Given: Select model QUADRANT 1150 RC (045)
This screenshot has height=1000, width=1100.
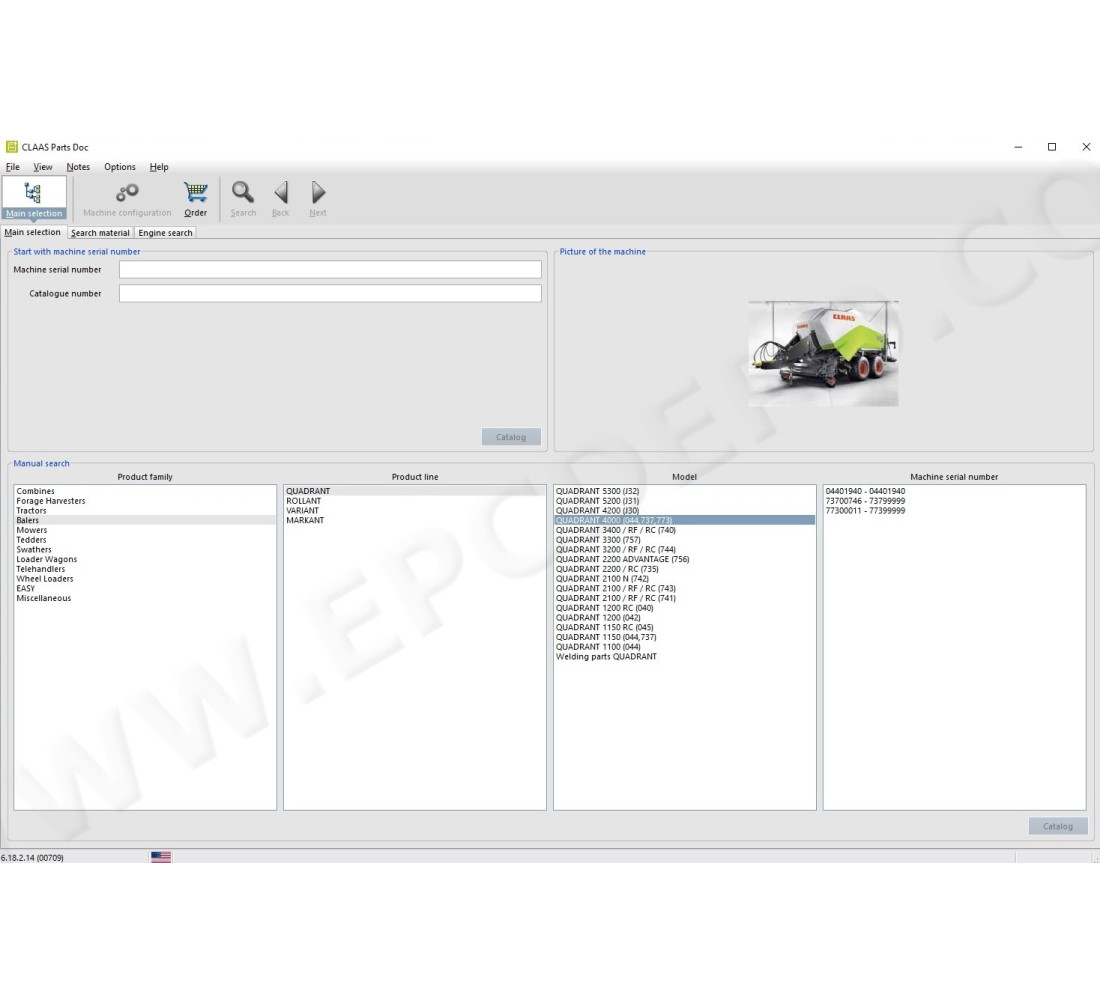Looking at the screenshot, I should pyautogui.click(x=685, y=628).
